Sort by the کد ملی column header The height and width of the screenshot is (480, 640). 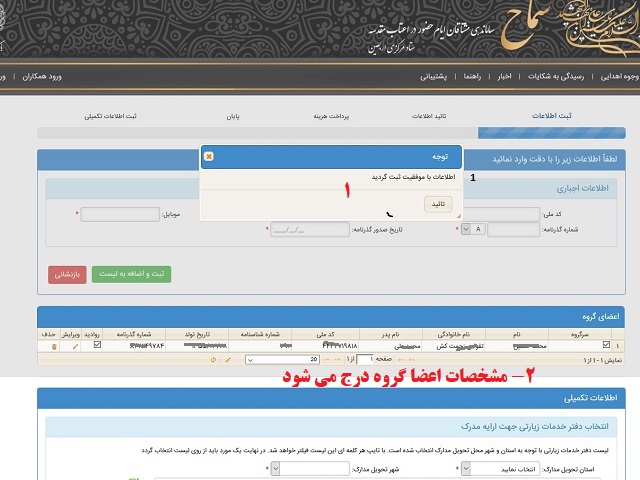[x=325, y=334]
